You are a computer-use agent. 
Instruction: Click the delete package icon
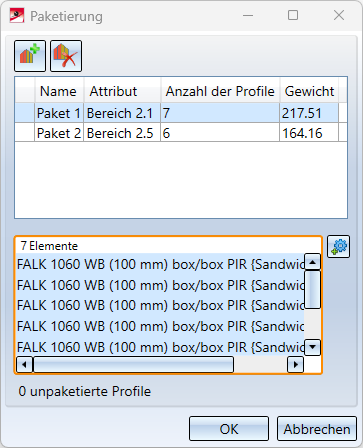coord(66,56)
